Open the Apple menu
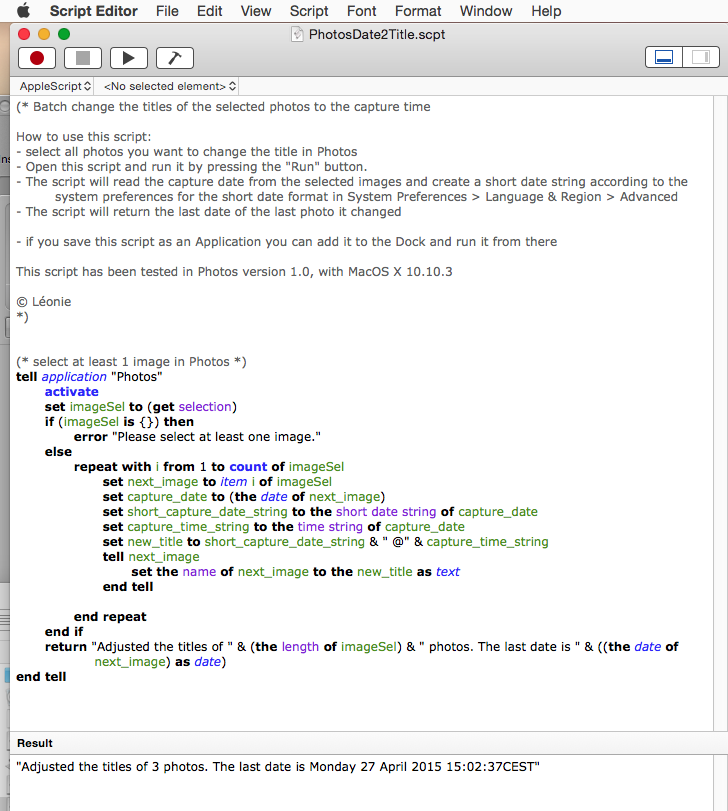This screenshot has width=728, height=811. click(x=23, y=11)
